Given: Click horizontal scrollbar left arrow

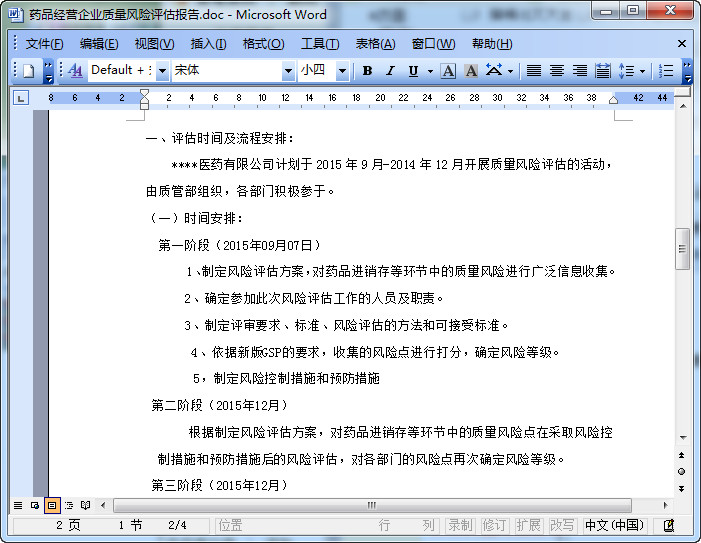Looking at the screenshot, I should tap(103, 505).
